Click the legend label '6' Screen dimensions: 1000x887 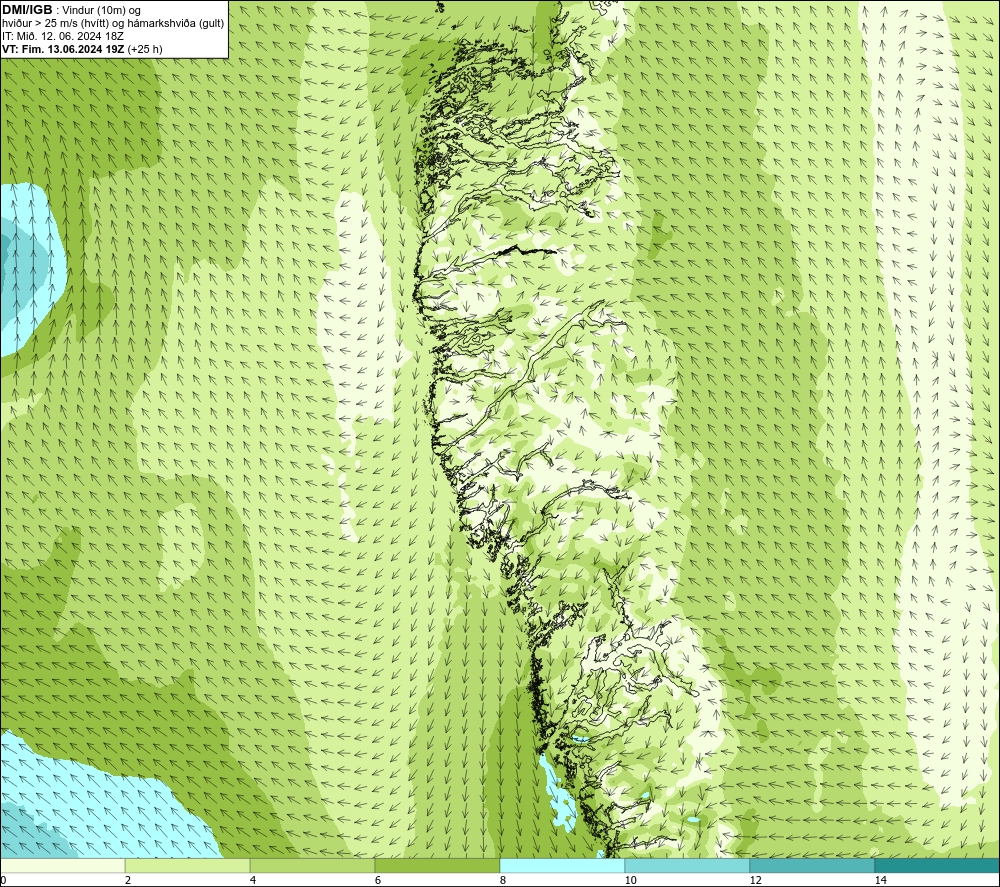pos(378,880)
